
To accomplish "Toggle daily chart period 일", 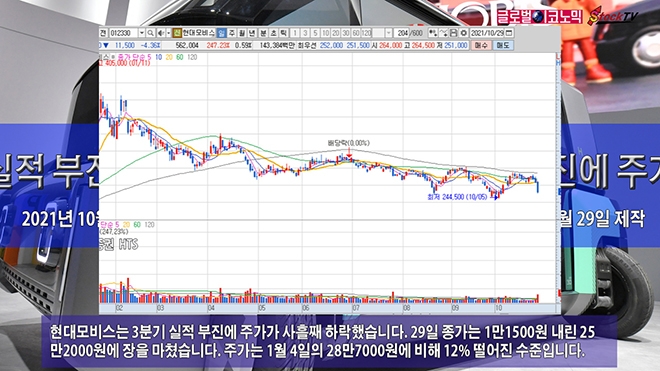I will pos(221,33).
